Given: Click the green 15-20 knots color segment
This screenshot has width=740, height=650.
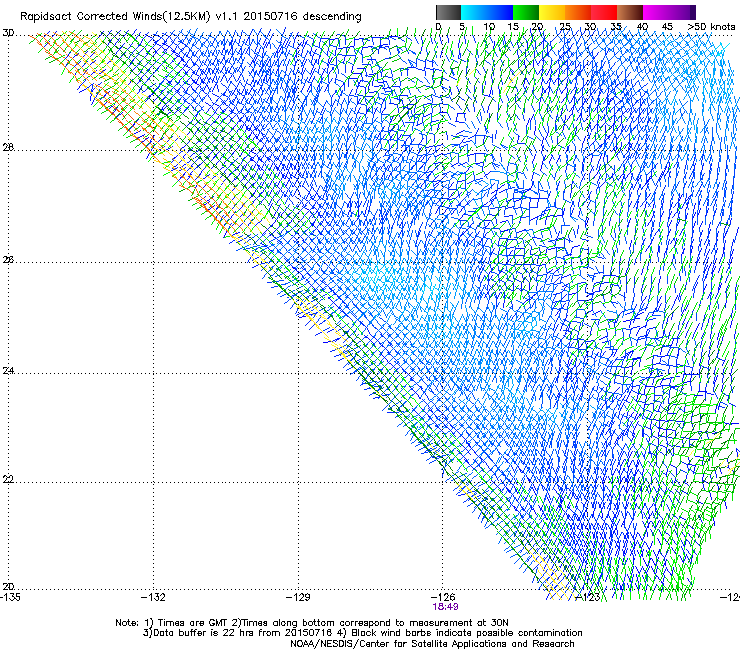Looking at the screenshot, I should pyautogui.click(x=526, y=12).
